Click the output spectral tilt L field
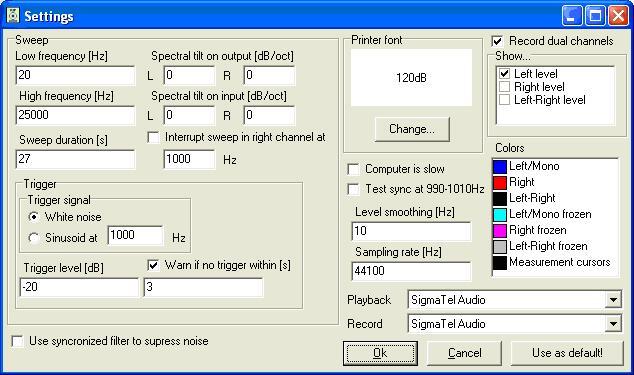The image size is (634, 375). click(189, 75)
